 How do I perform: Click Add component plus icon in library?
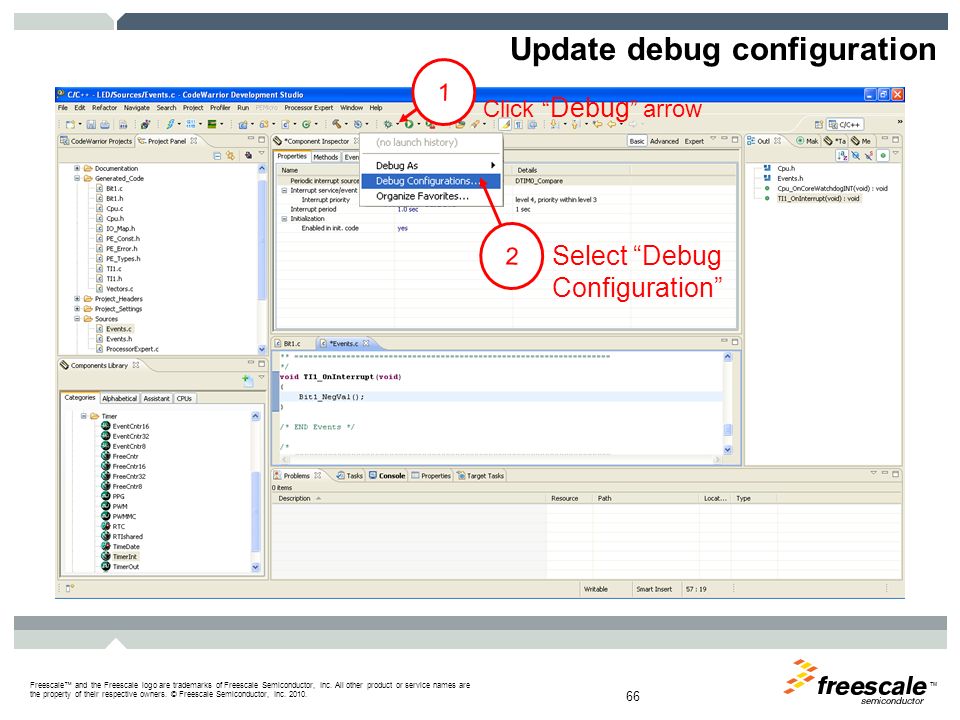[x=246, y=380]
